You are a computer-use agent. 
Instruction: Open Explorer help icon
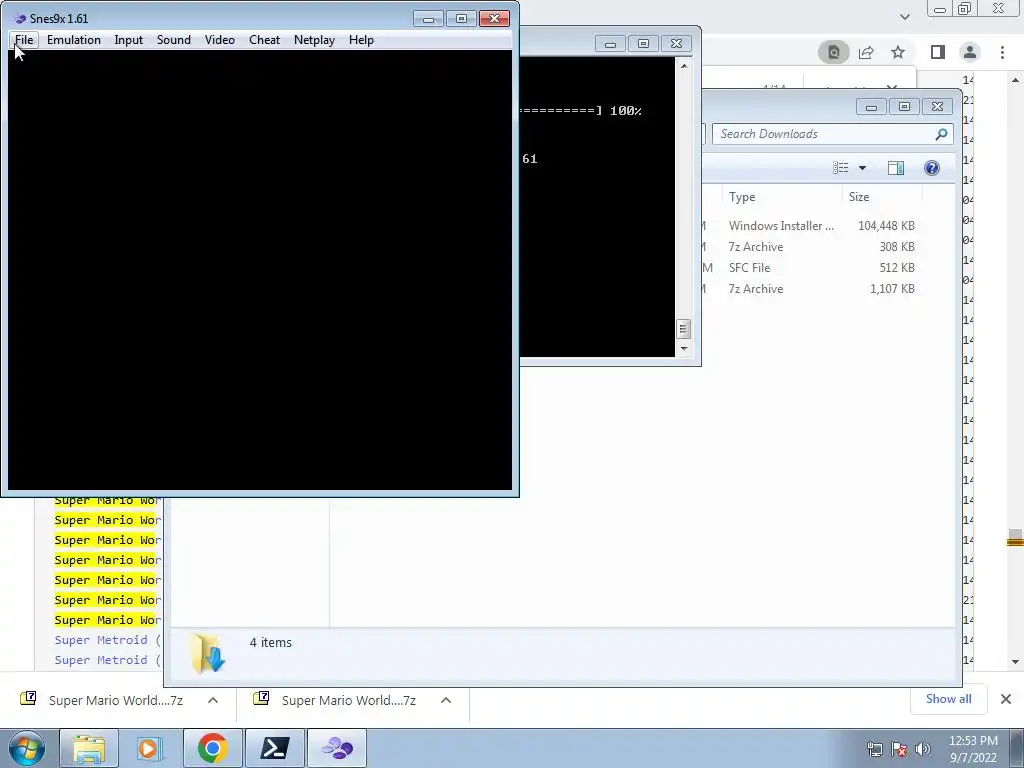click(x=932, y=168)
